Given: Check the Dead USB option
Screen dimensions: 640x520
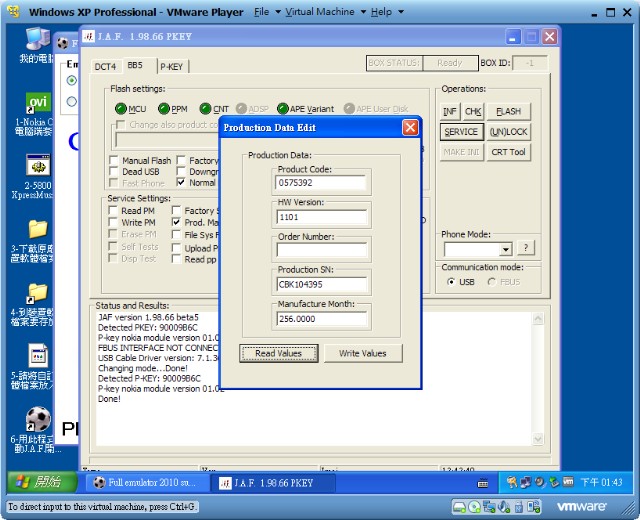Looking at the screenshot, I should coord(114,172).
